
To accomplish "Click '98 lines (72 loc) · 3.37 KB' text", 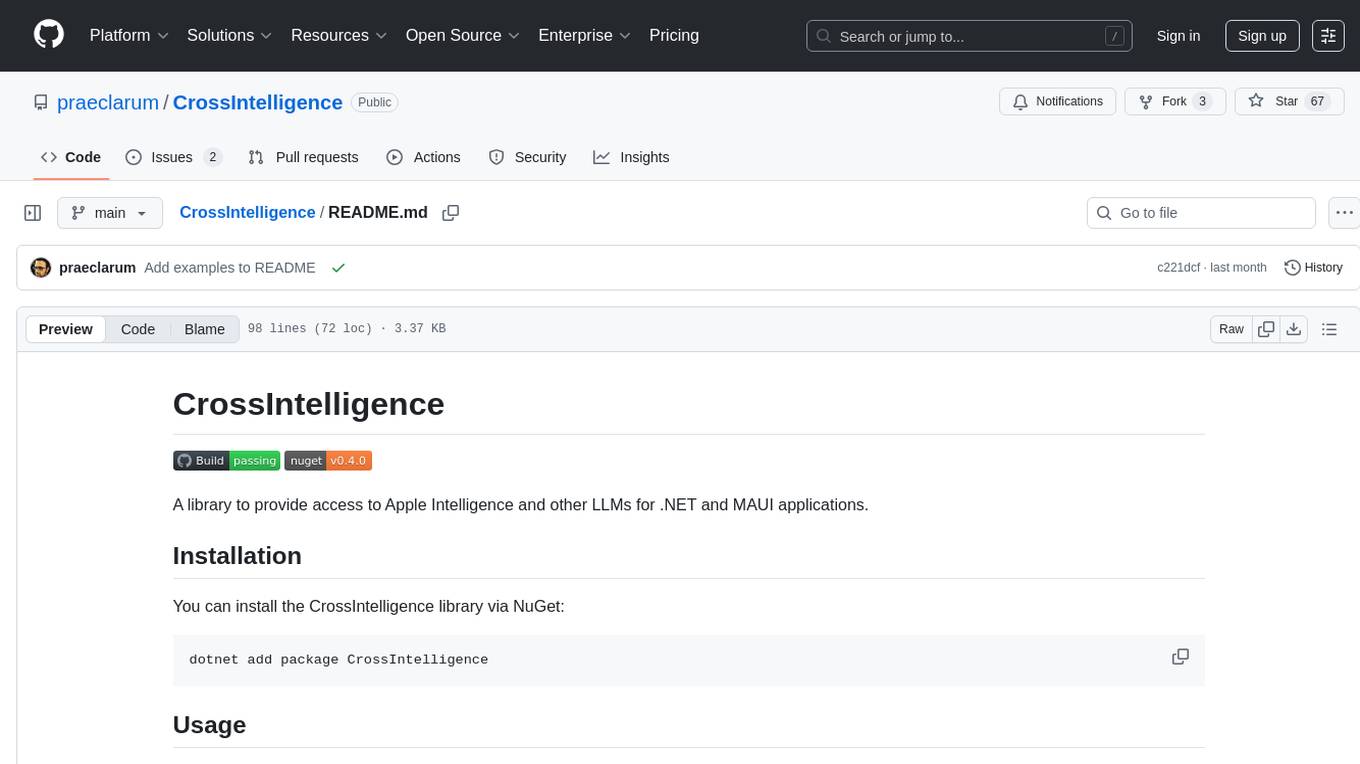I will click(346, 329).
